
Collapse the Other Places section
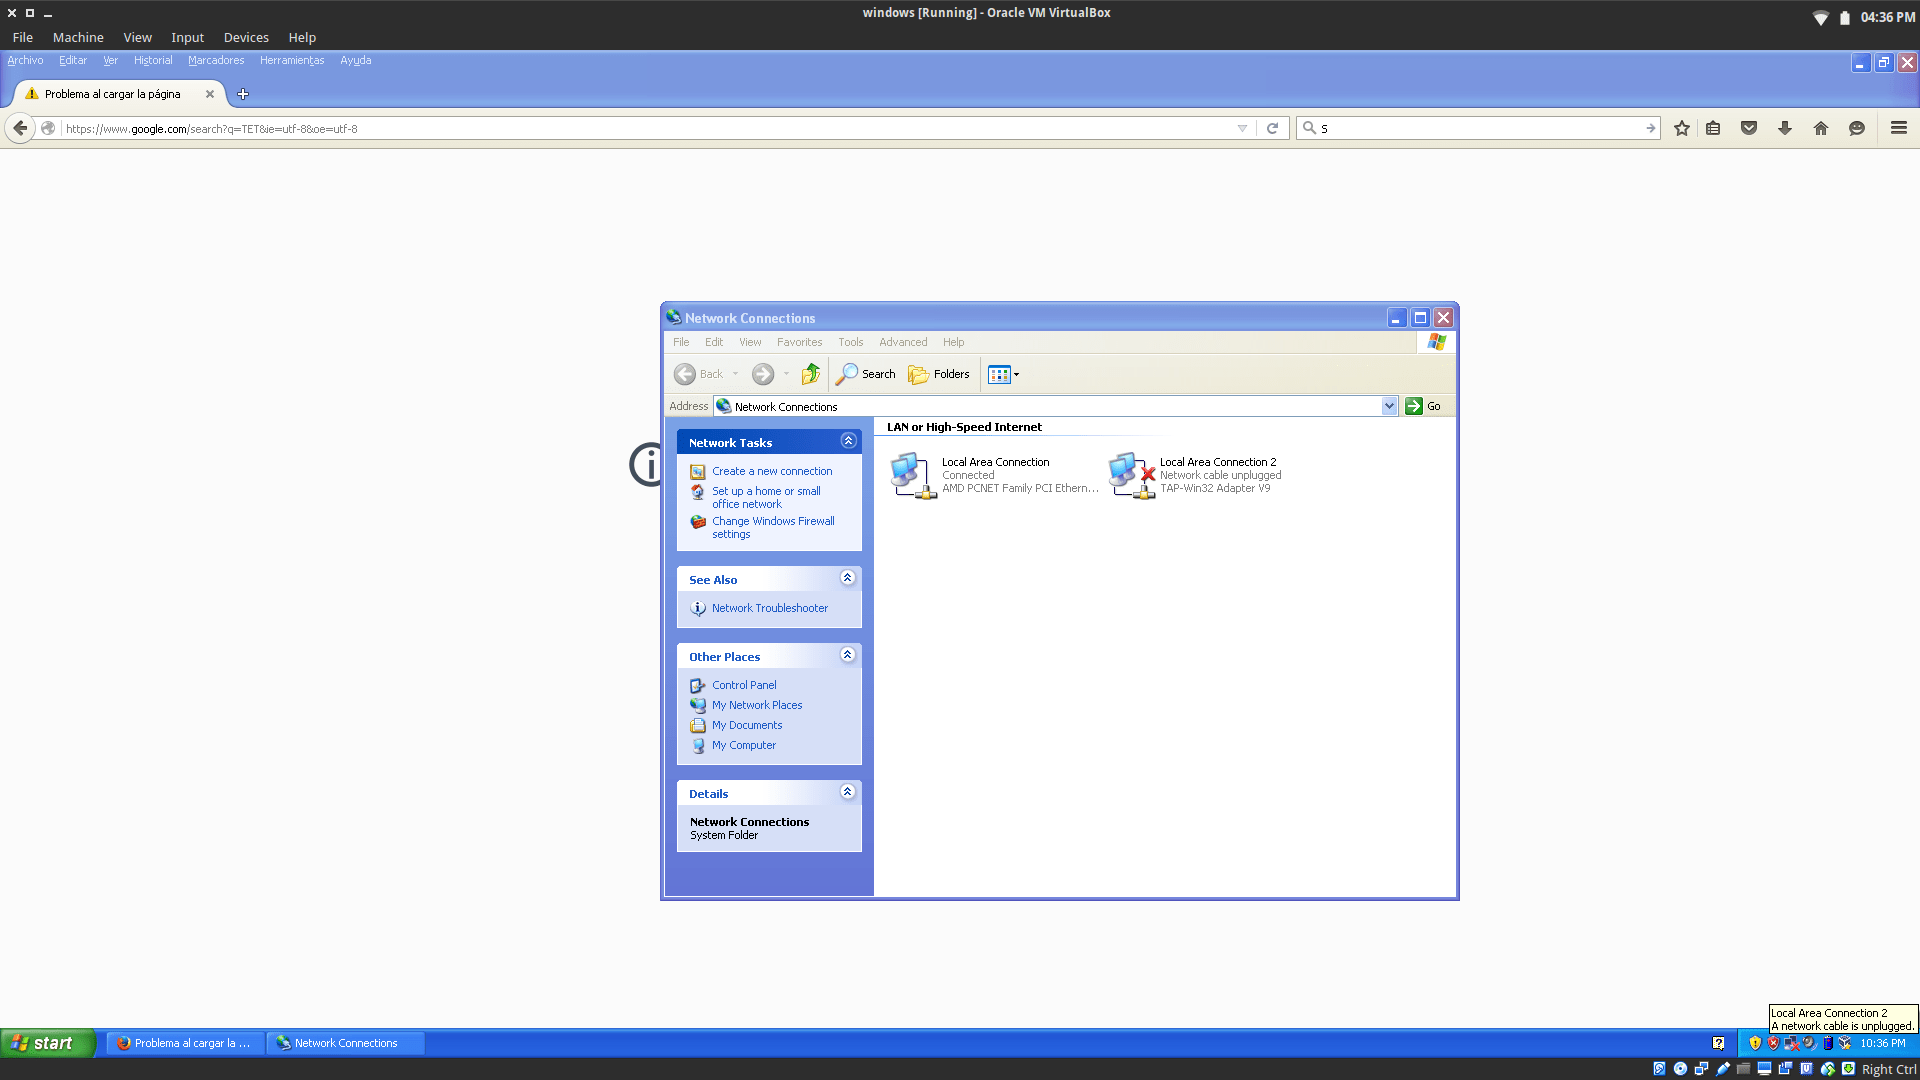coord(848,655)
